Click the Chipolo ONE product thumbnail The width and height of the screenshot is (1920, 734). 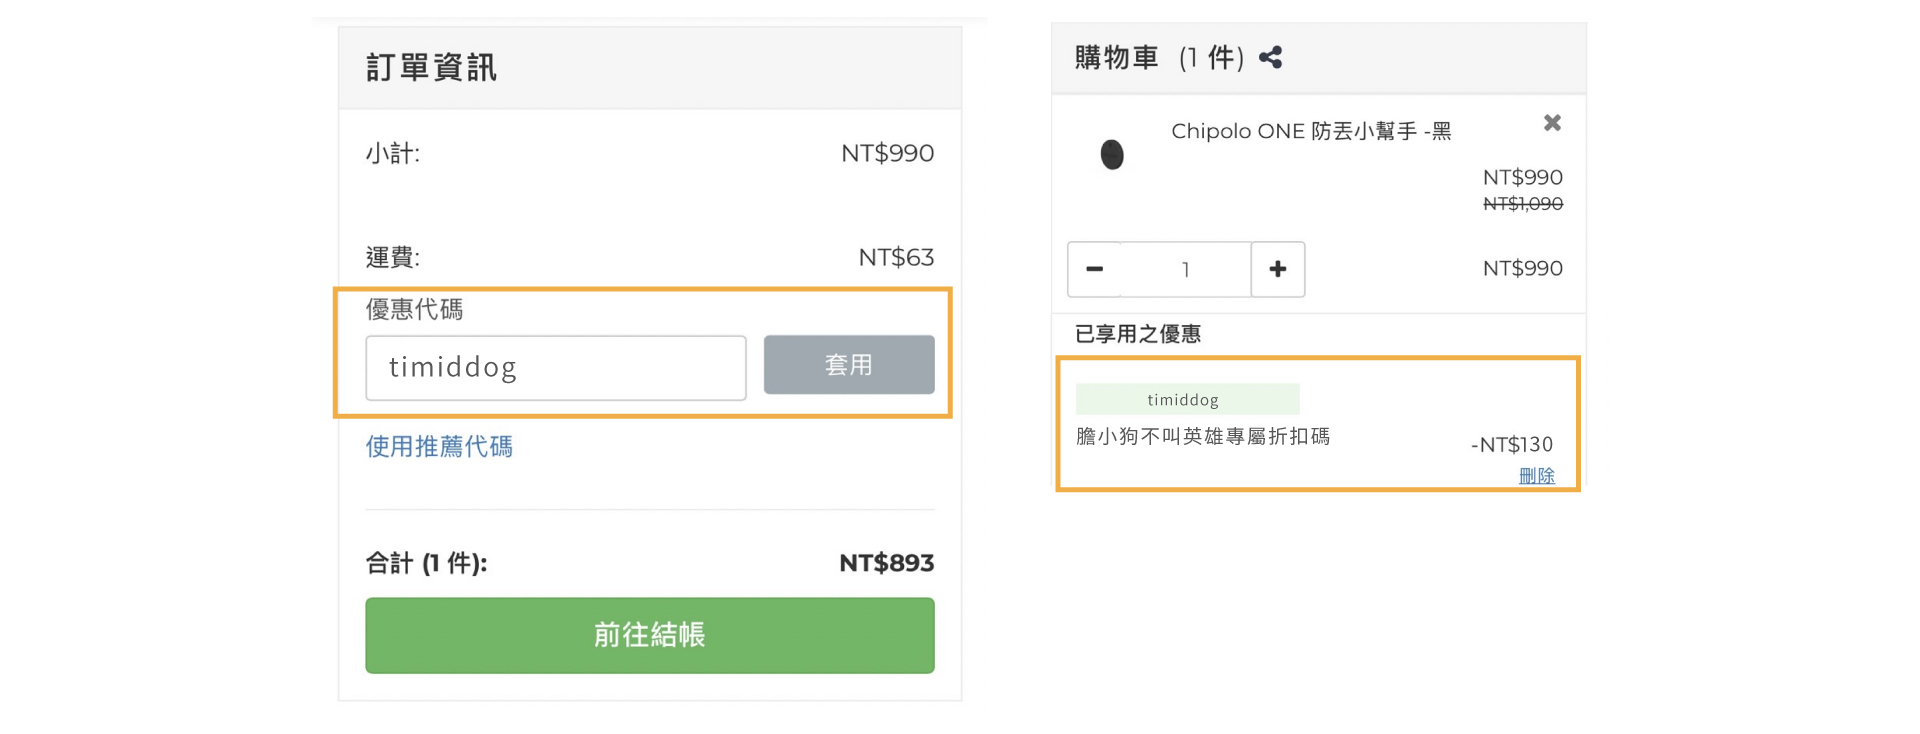click(x=1112, y=155)
